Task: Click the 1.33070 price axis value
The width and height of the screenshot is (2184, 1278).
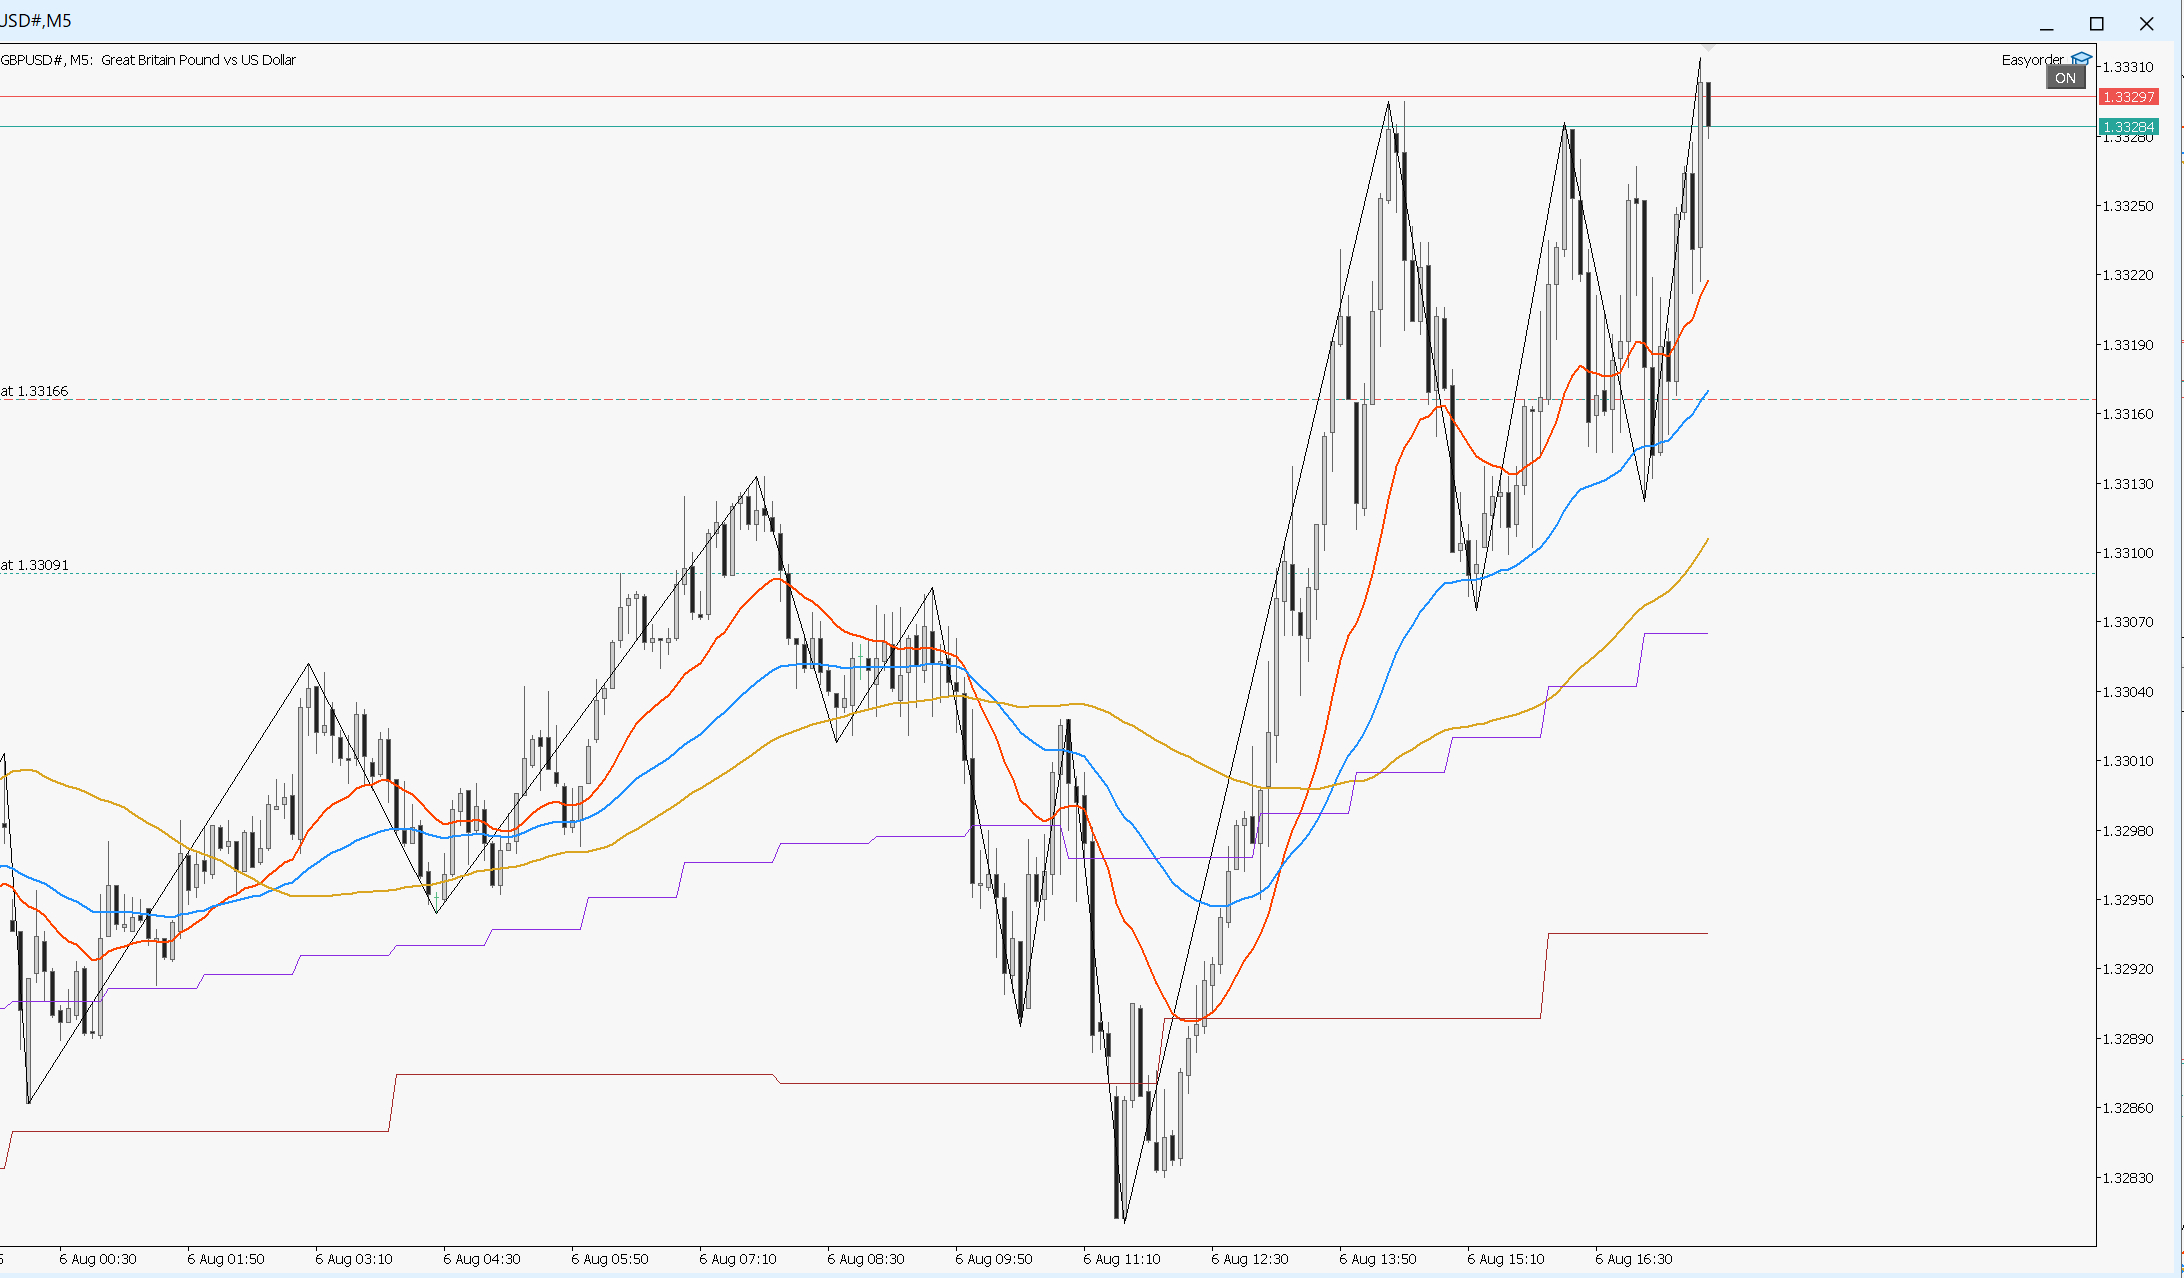Action: click(2128, 622)
